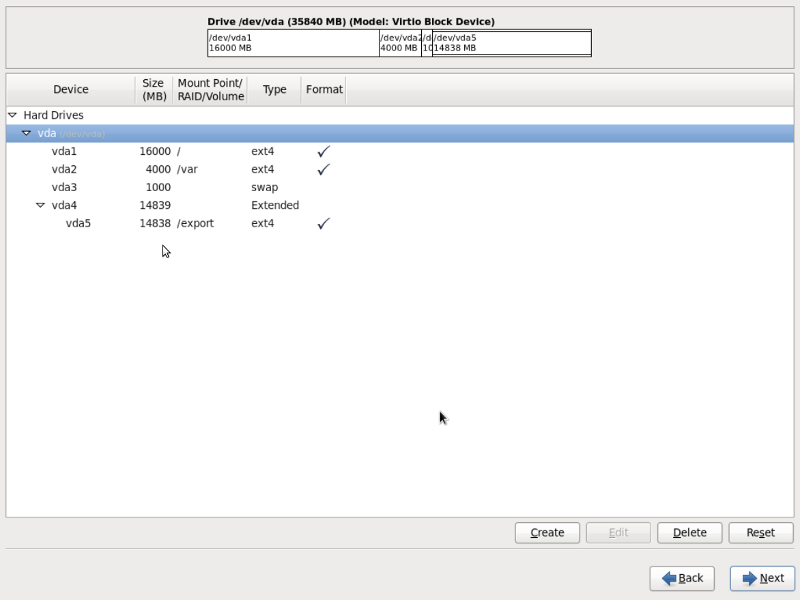This screenshot has width=800, height=600.
Task: Collapse the vda drive expander arrow
Action: coord(26,133)
